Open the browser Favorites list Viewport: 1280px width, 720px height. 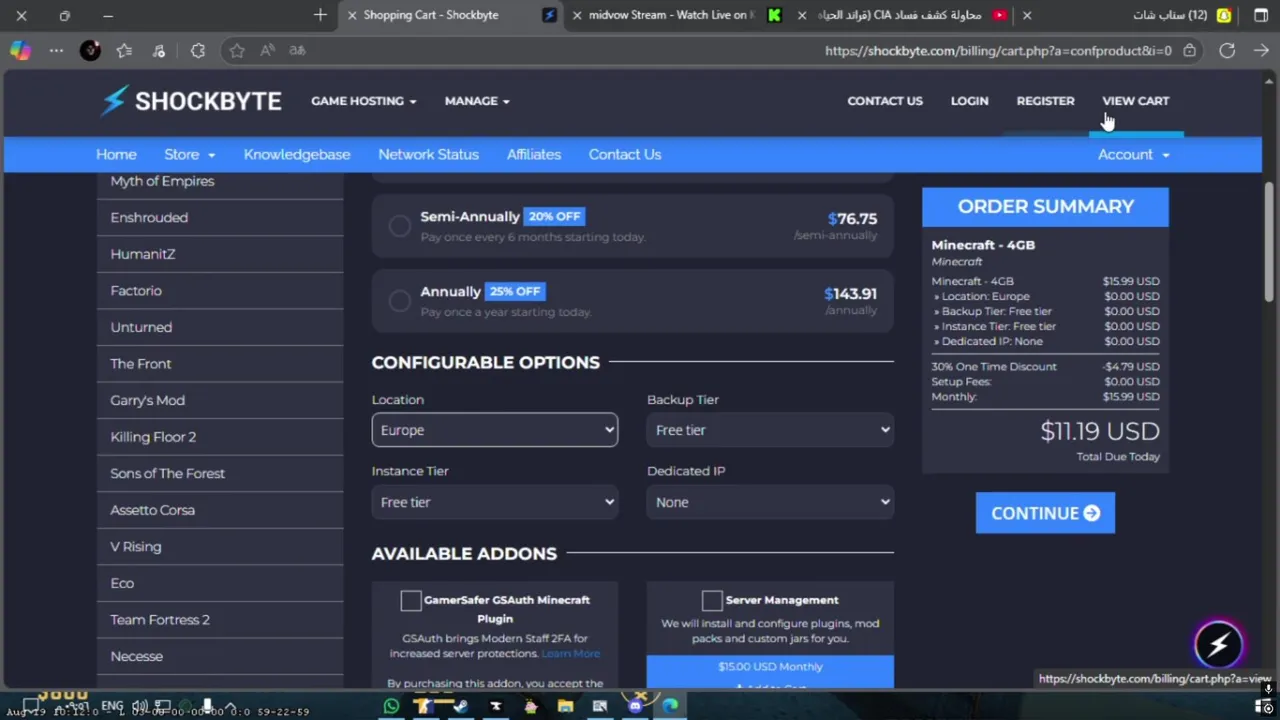coord(124,50)
